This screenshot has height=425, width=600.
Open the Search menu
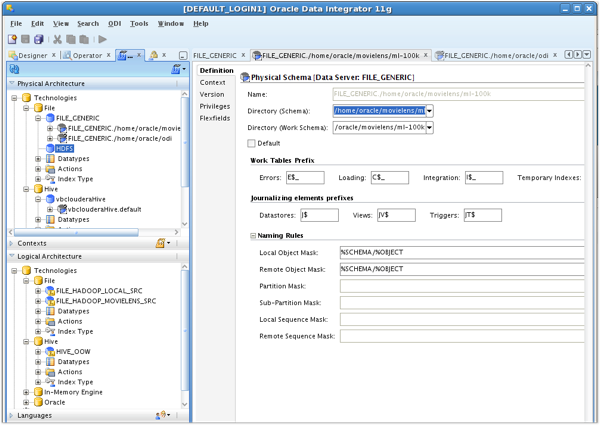pyautogui.click(x=88, y=24)
